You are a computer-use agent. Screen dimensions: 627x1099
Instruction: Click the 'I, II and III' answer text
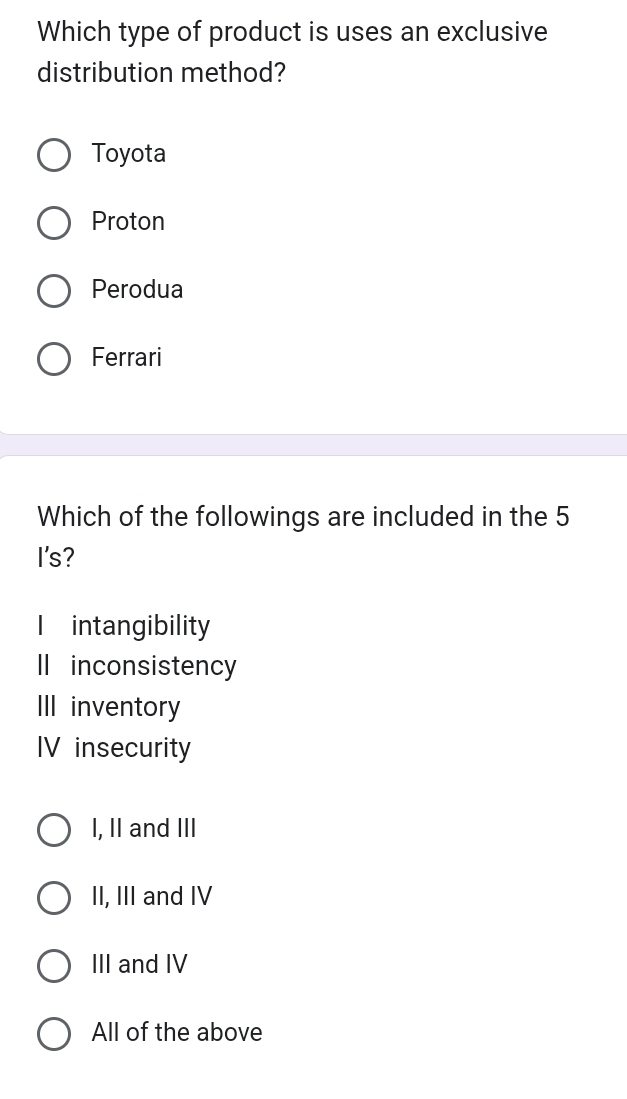(144, 829)
